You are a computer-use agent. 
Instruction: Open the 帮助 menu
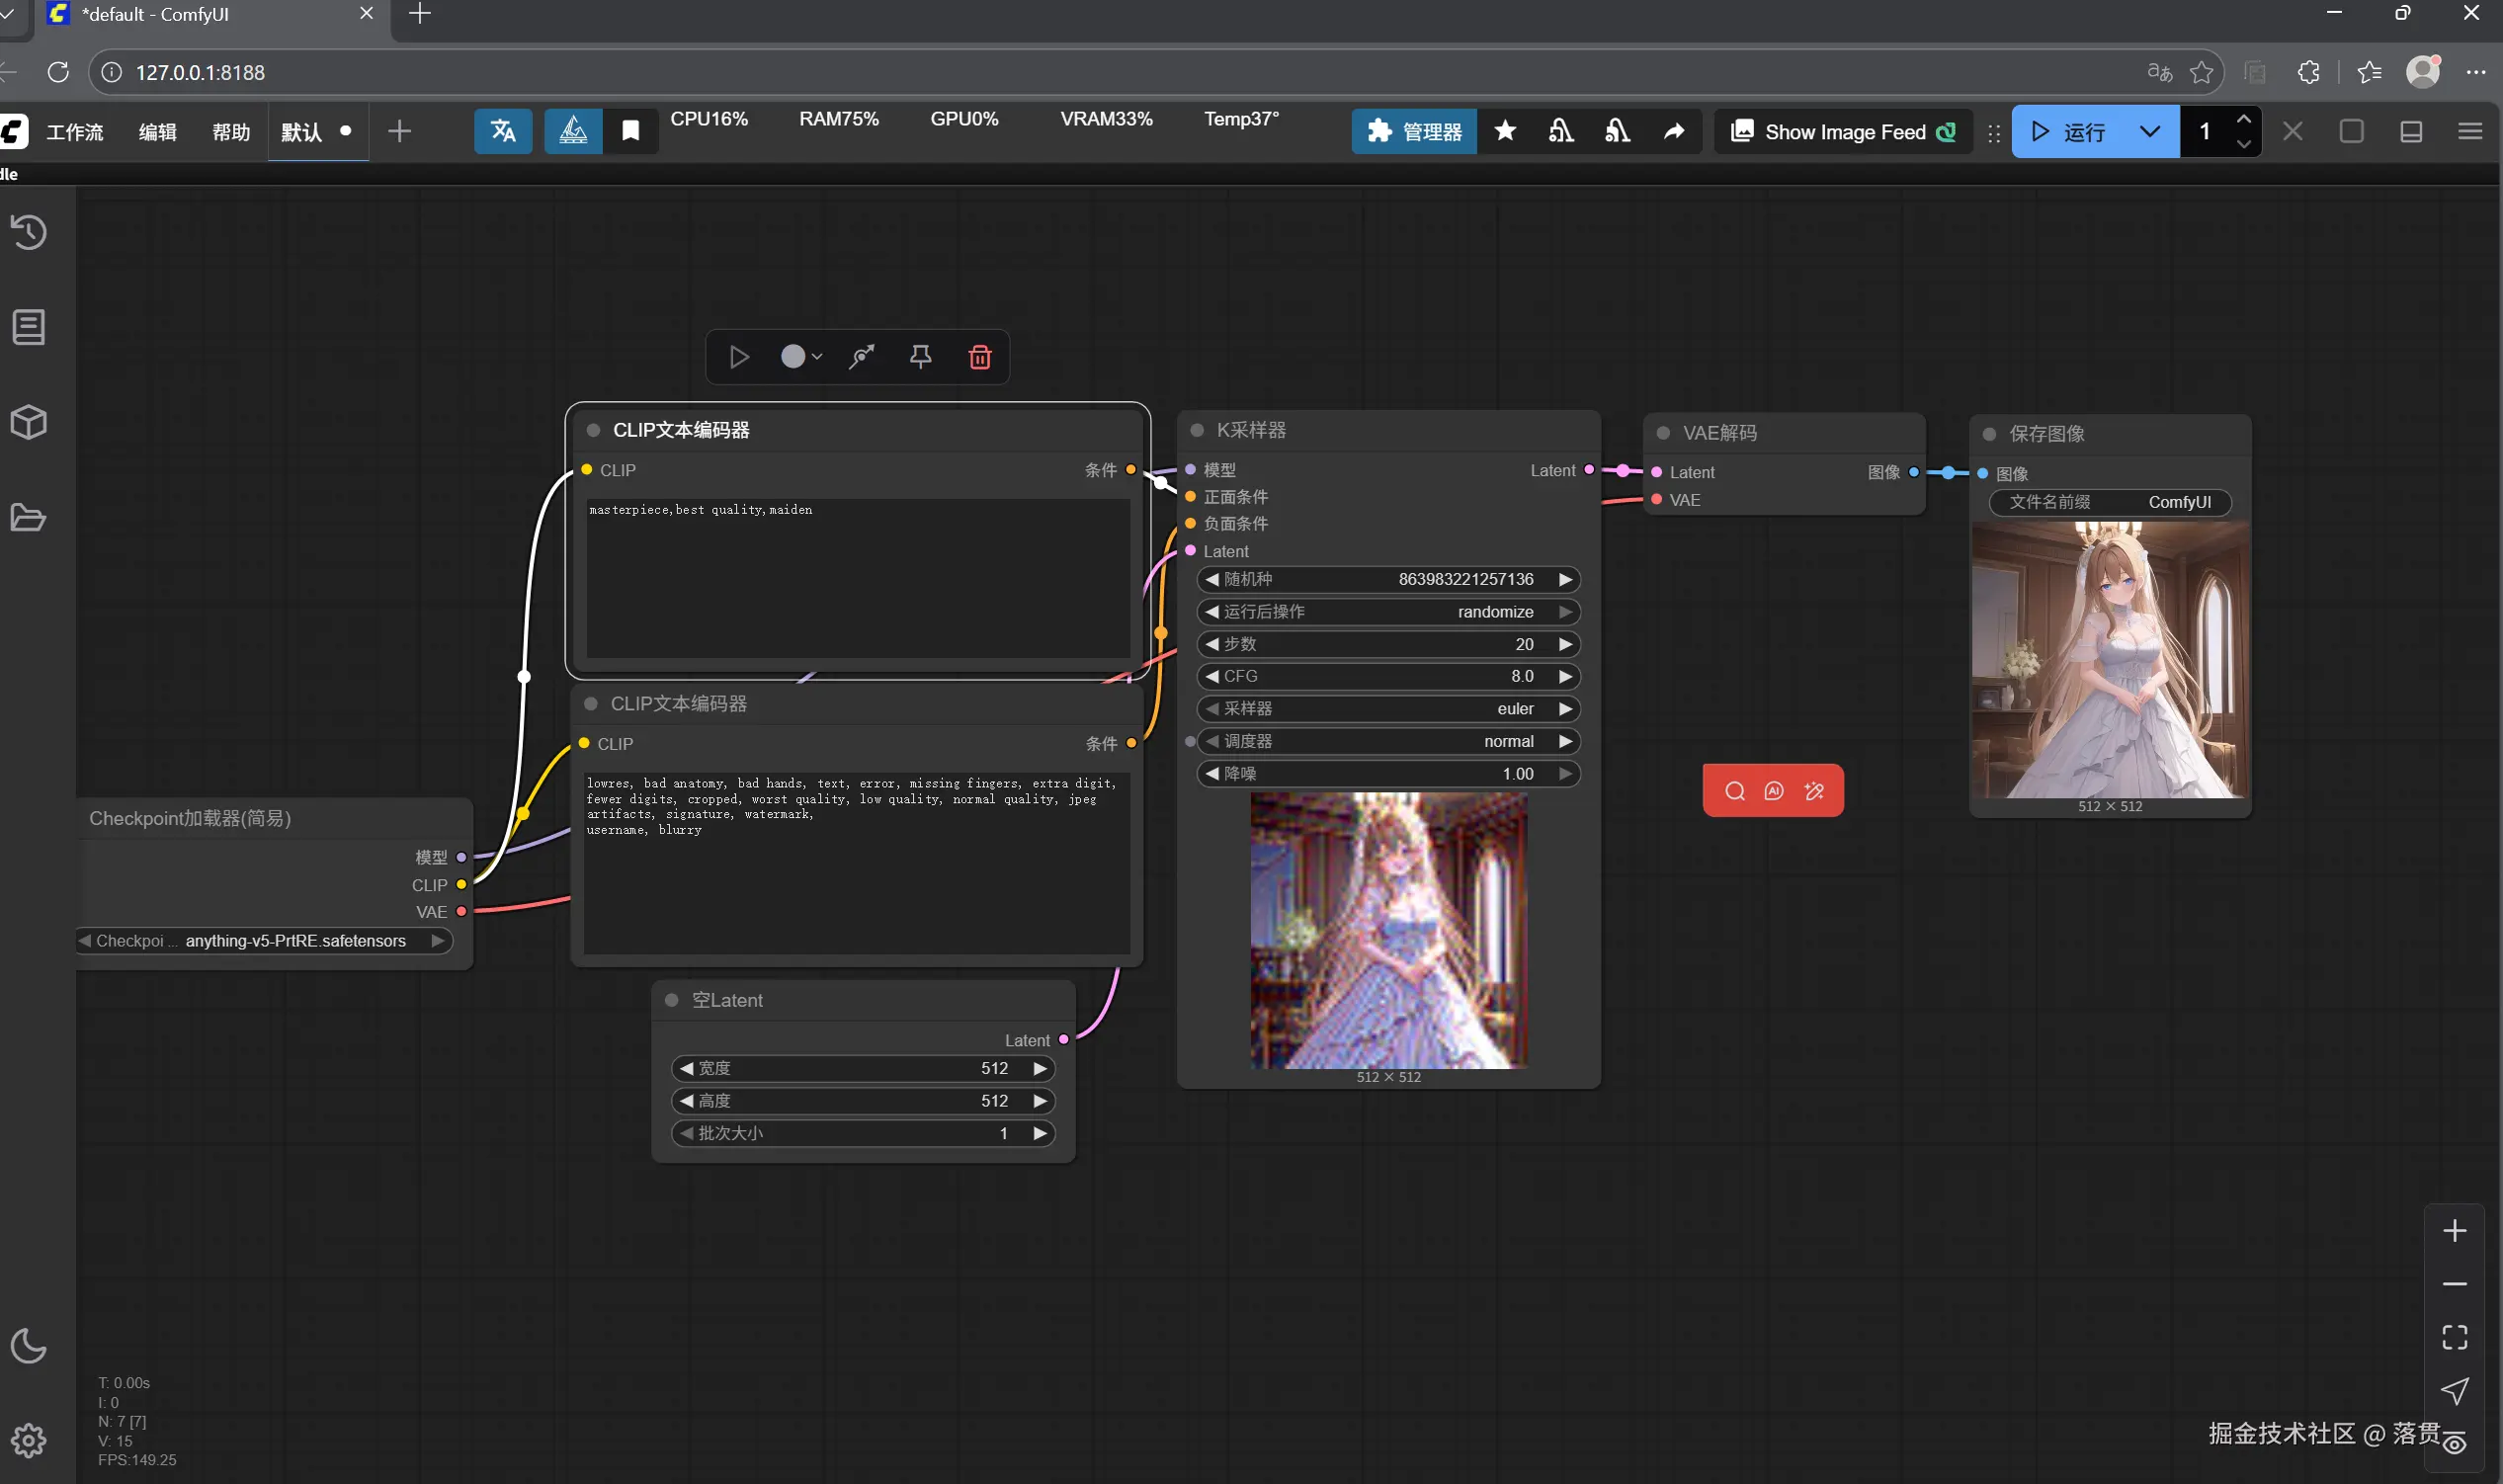point(231,132)
